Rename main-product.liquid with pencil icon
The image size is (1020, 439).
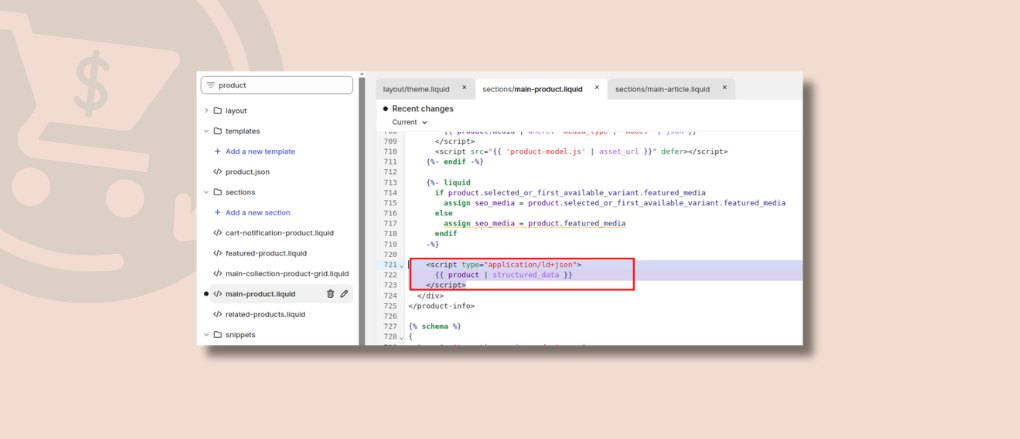coord(344,294)
